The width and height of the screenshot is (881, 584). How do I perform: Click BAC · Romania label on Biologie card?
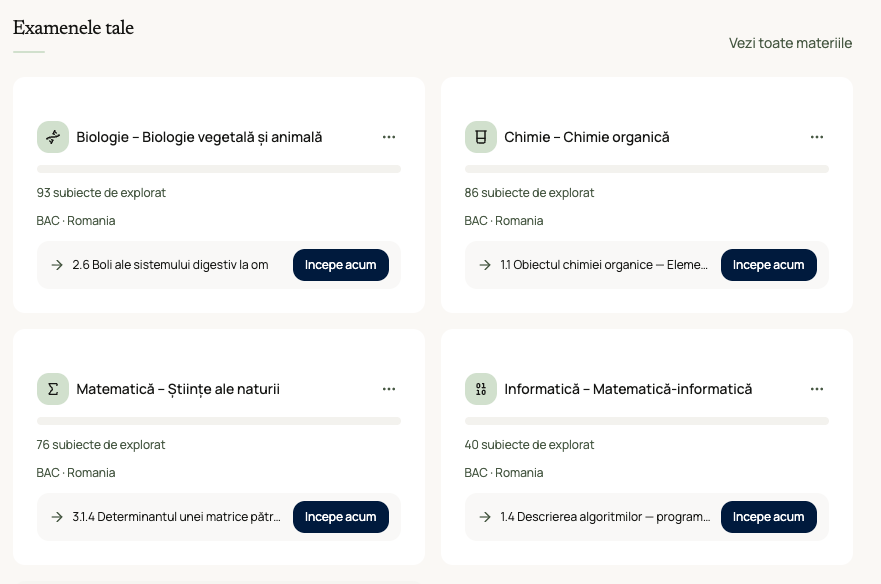76,221
